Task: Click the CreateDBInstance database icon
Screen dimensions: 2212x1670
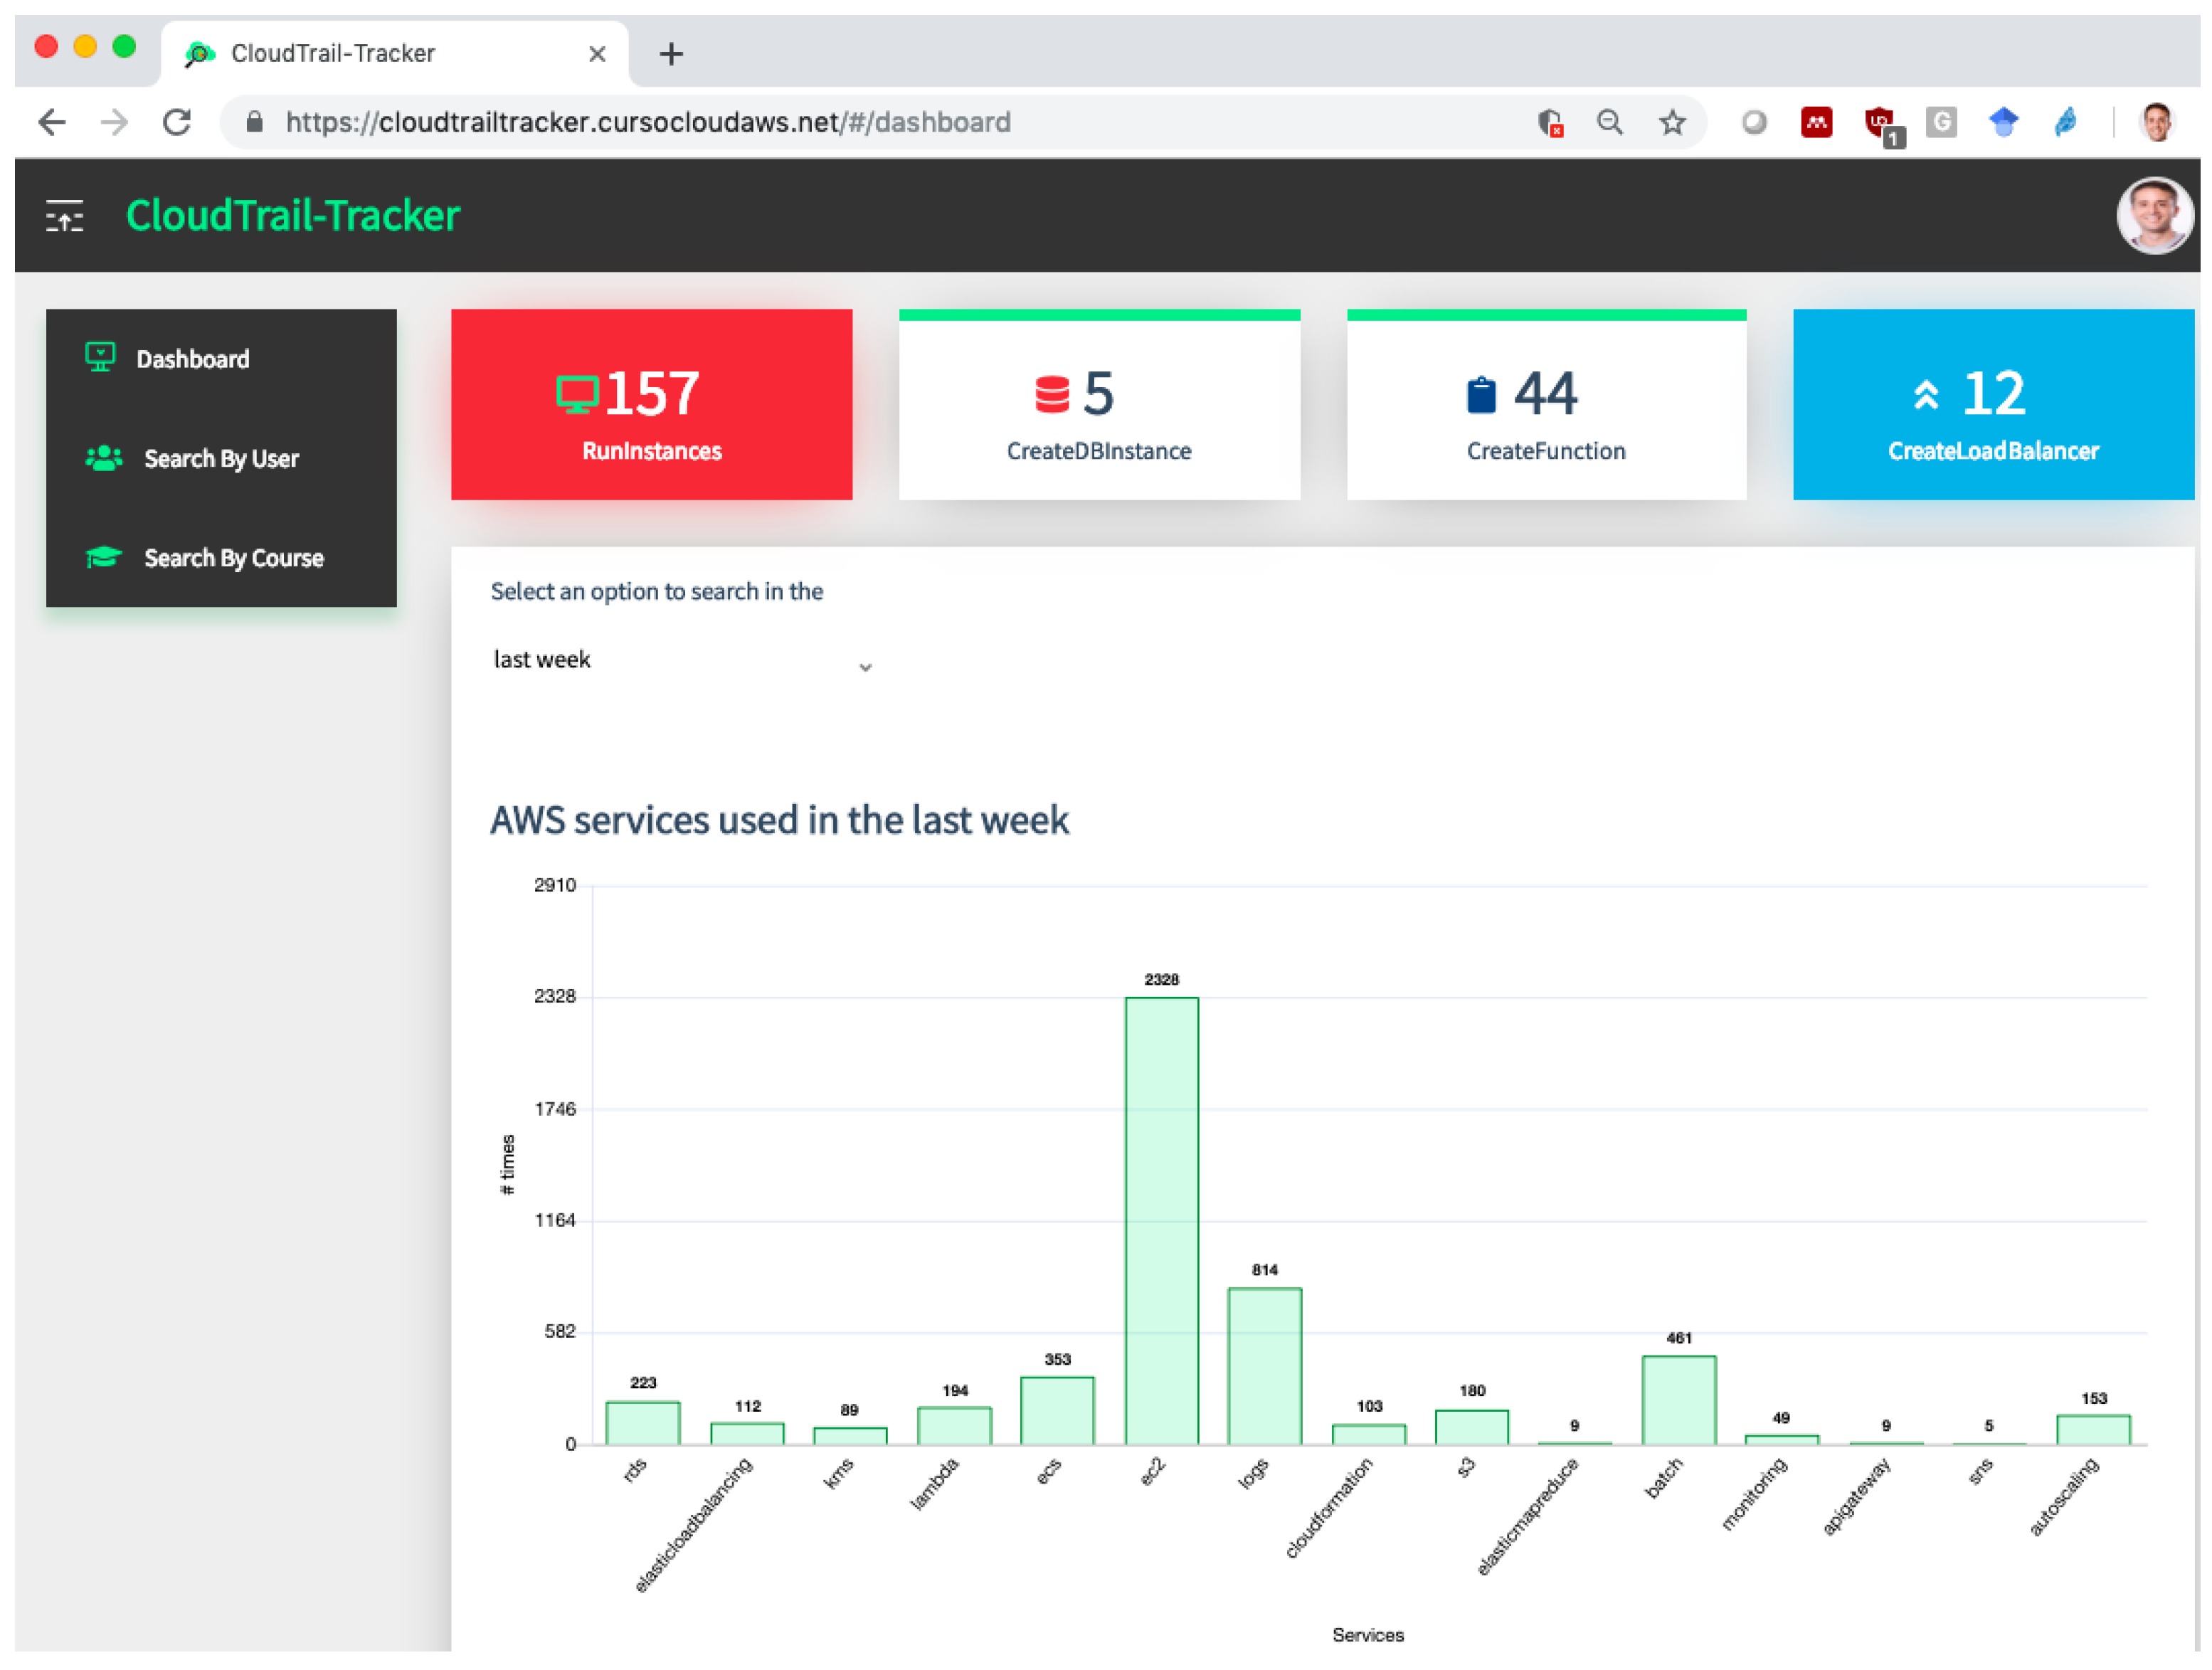Action: pyautogui.click(x=1052, y=394)
